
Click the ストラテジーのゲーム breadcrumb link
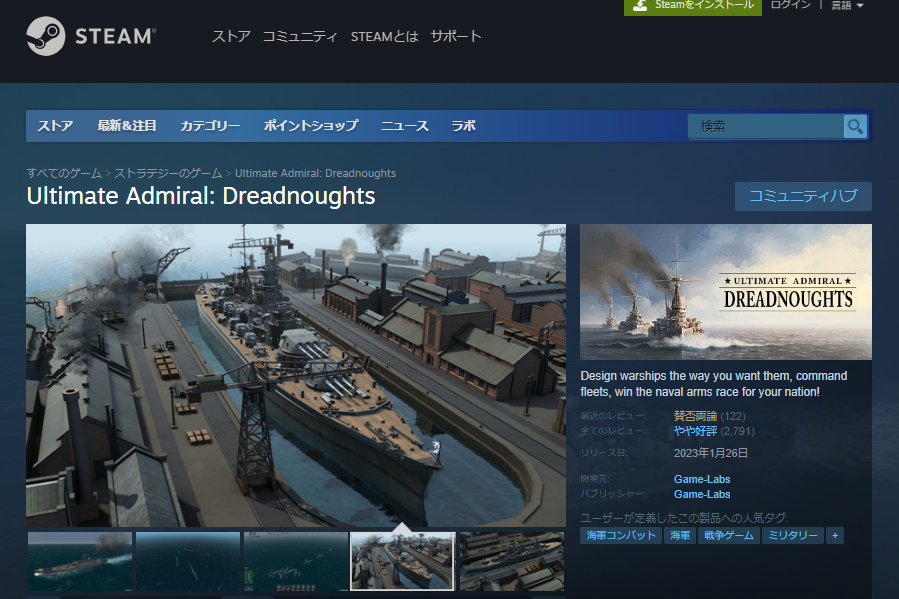pyautogui.click(x=168, y=174)
